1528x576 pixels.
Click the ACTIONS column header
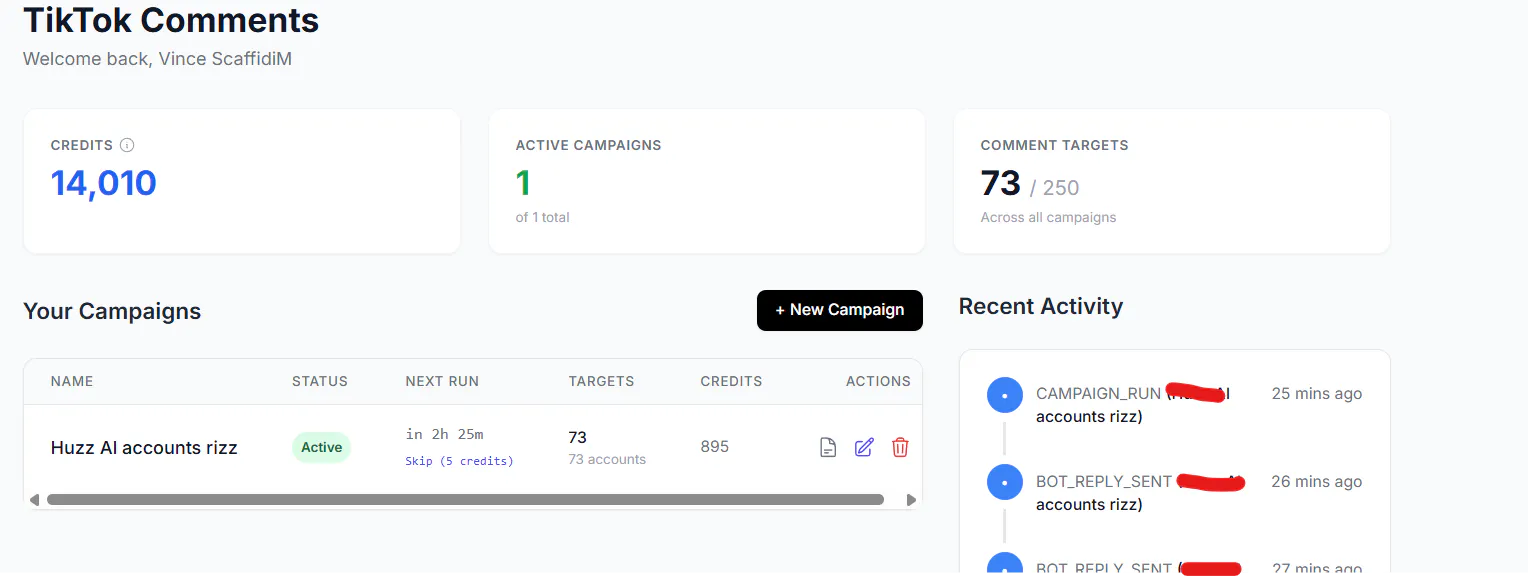(x=878, y=381)
